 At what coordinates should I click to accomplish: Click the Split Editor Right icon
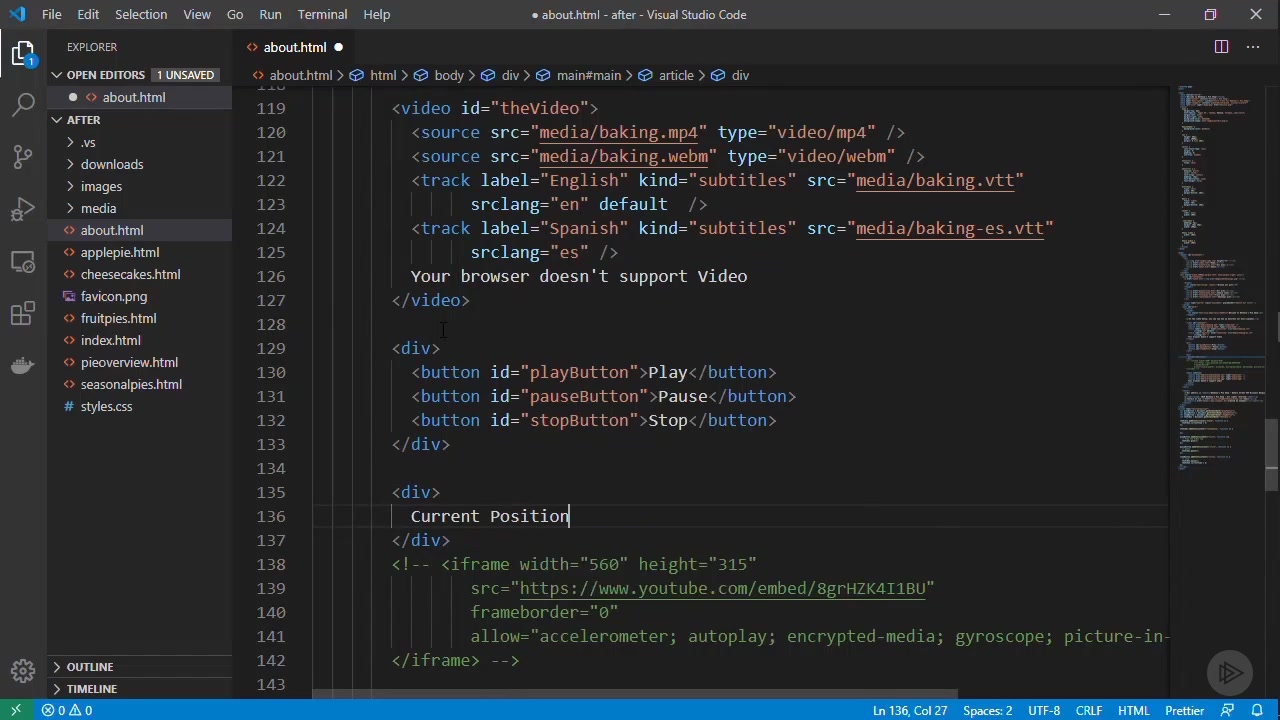pyautogui.click(x=1221, y=47)
